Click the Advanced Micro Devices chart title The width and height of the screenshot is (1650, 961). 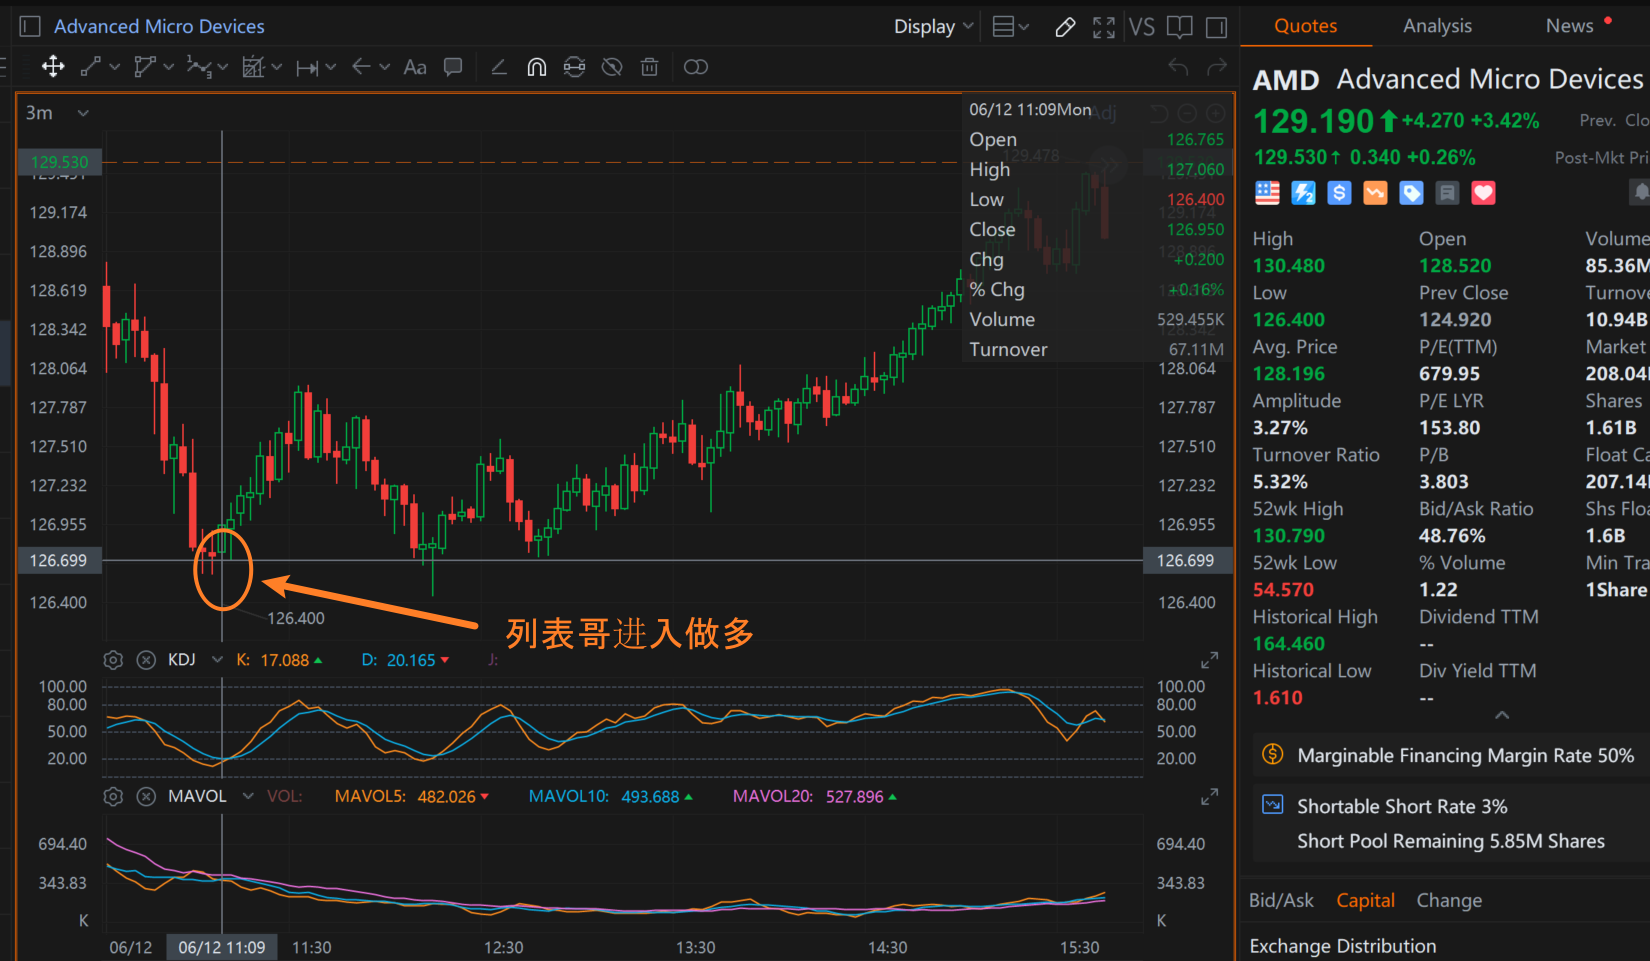[x=159, y=27]
